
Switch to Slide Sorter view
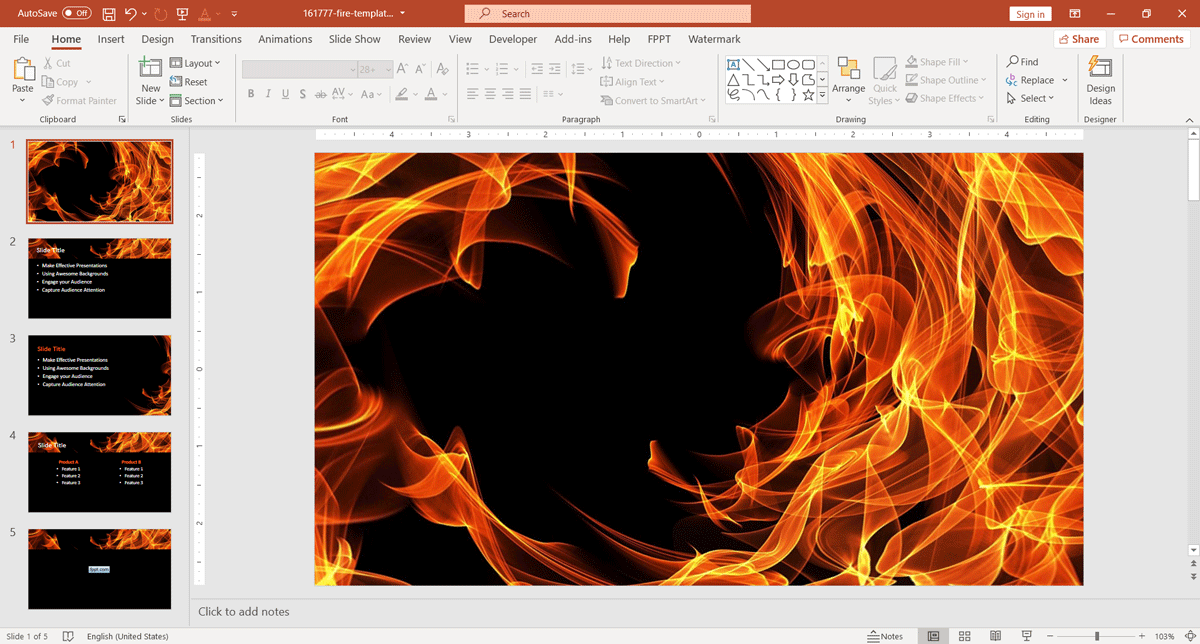(964, 636)
